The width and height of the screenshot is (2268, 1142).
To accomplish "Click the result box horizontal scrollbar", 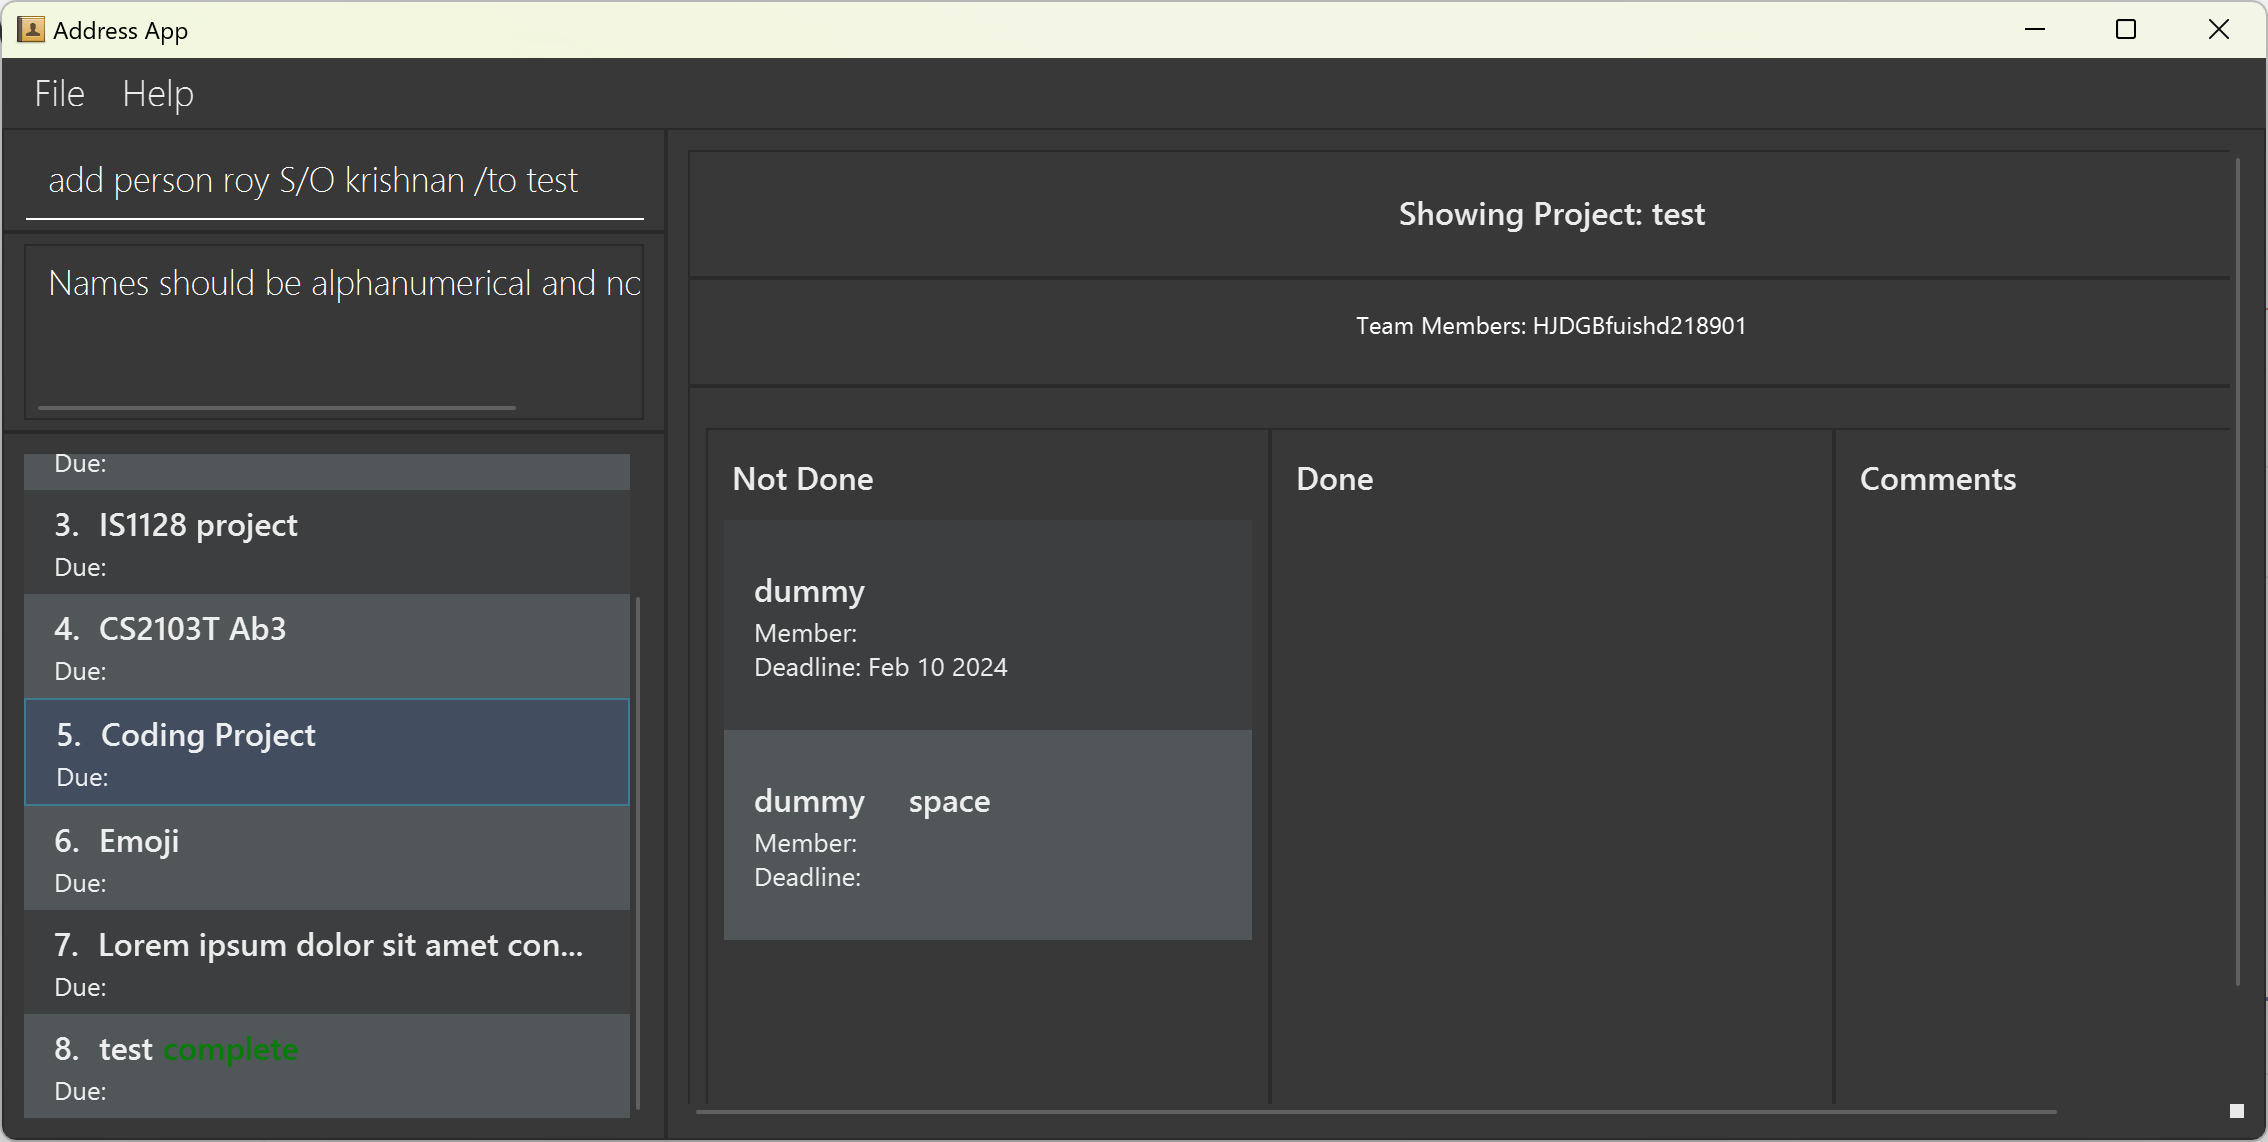I will pyautogui.click(x=277, y=408).
